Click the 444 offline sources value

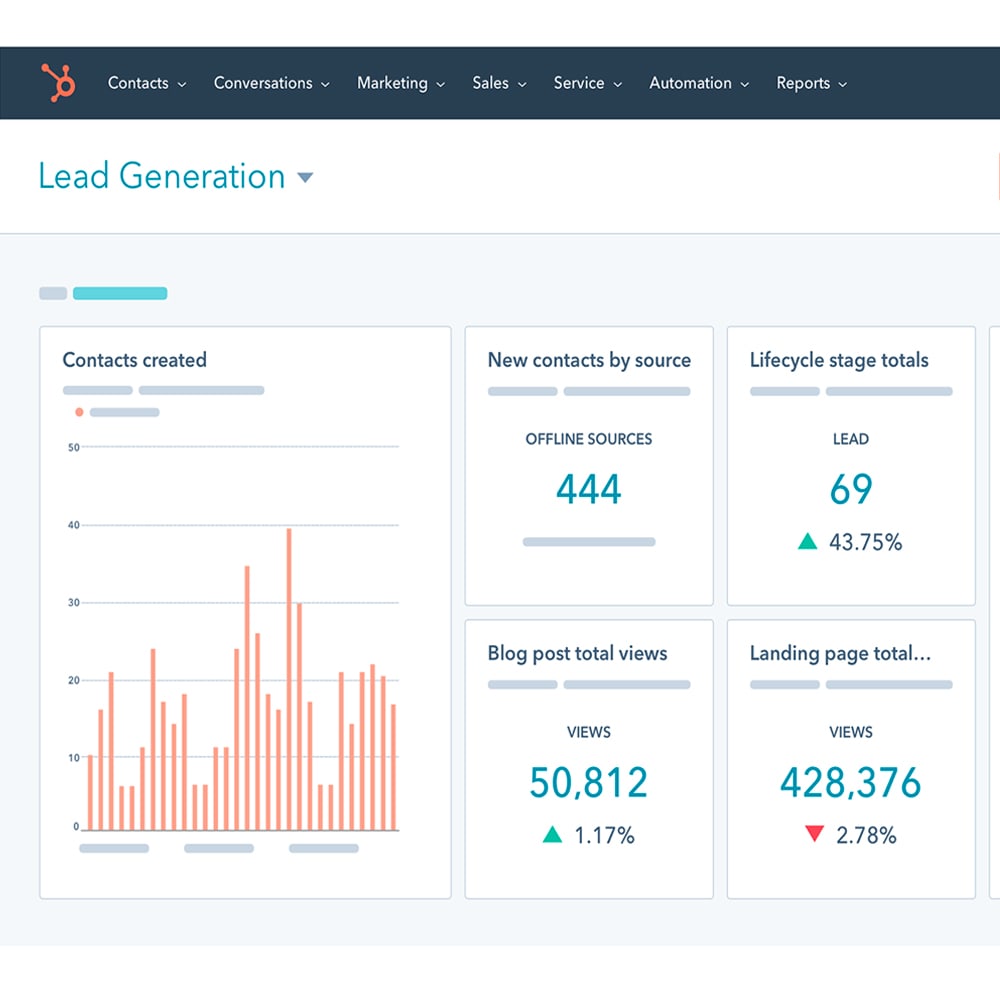pyautogui.click(x=589, y=490)
